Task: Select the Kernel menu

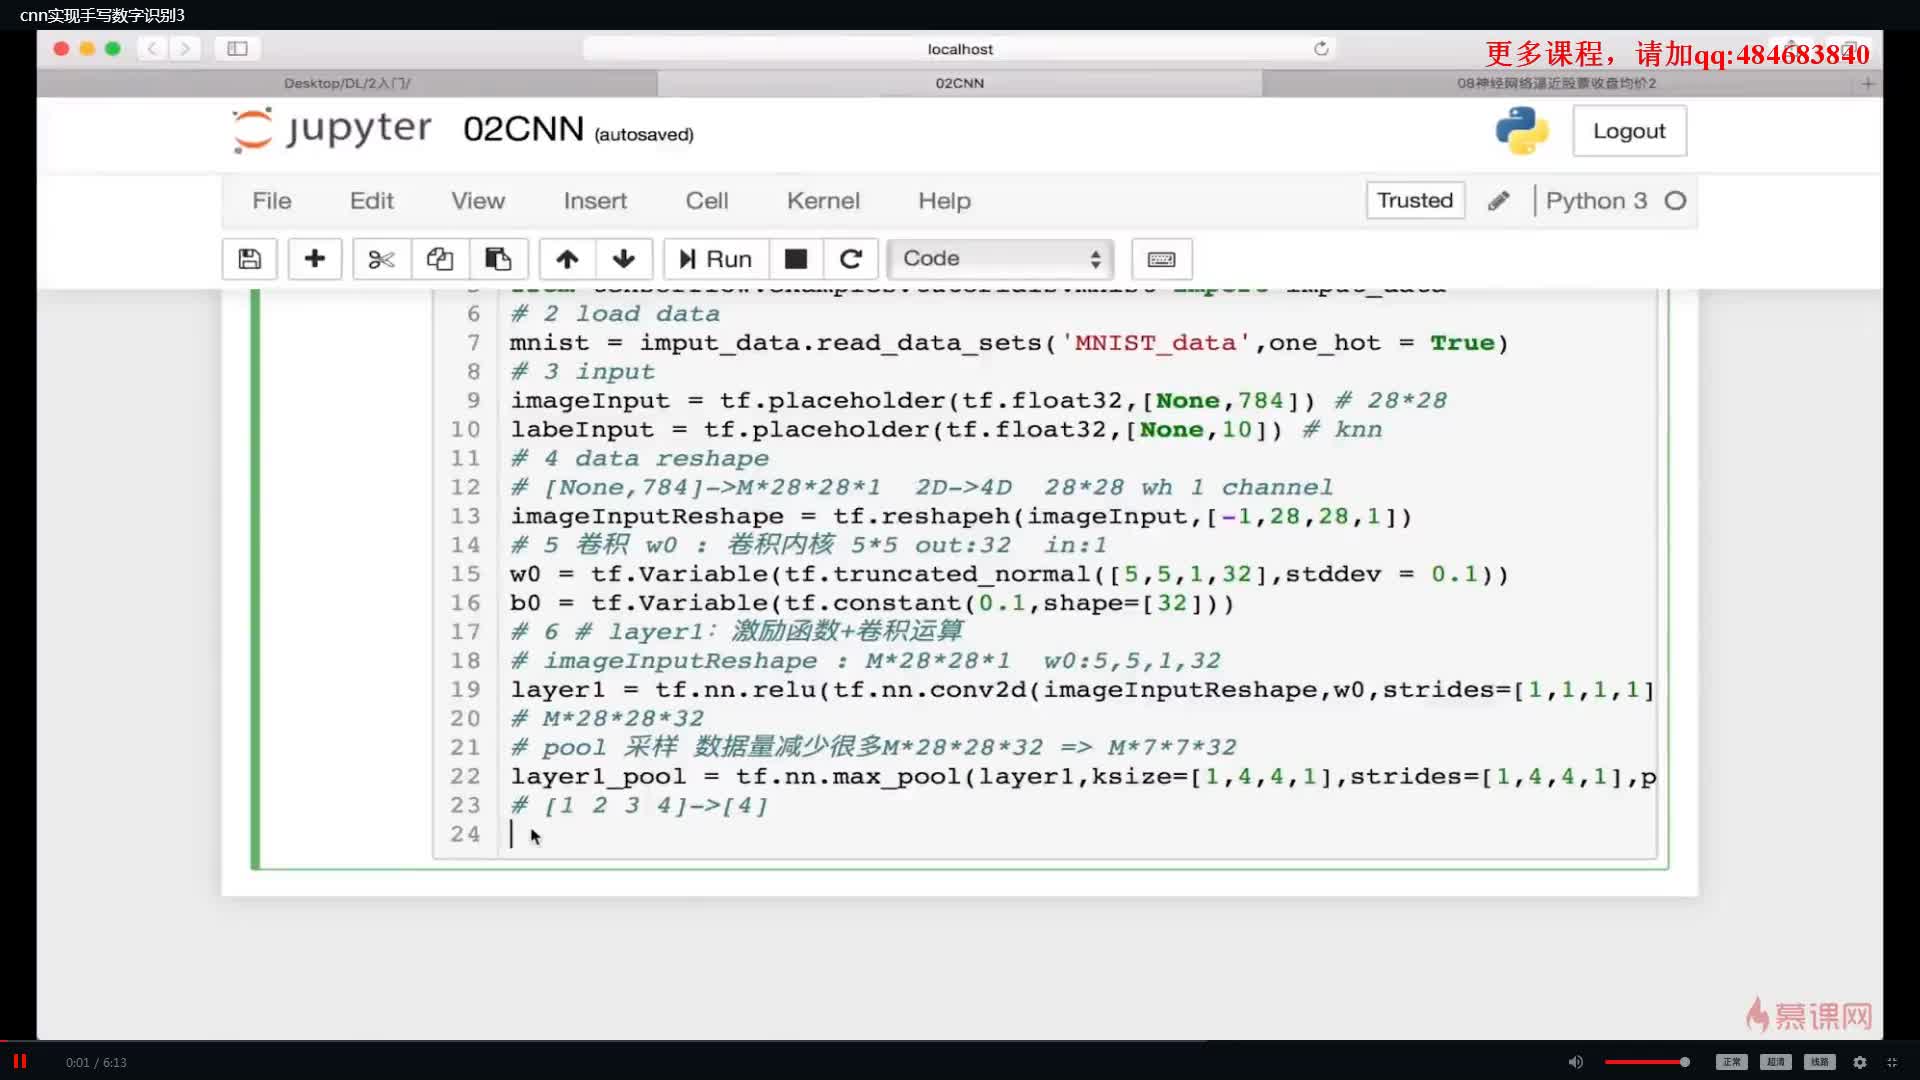Action: pos(823,199)
